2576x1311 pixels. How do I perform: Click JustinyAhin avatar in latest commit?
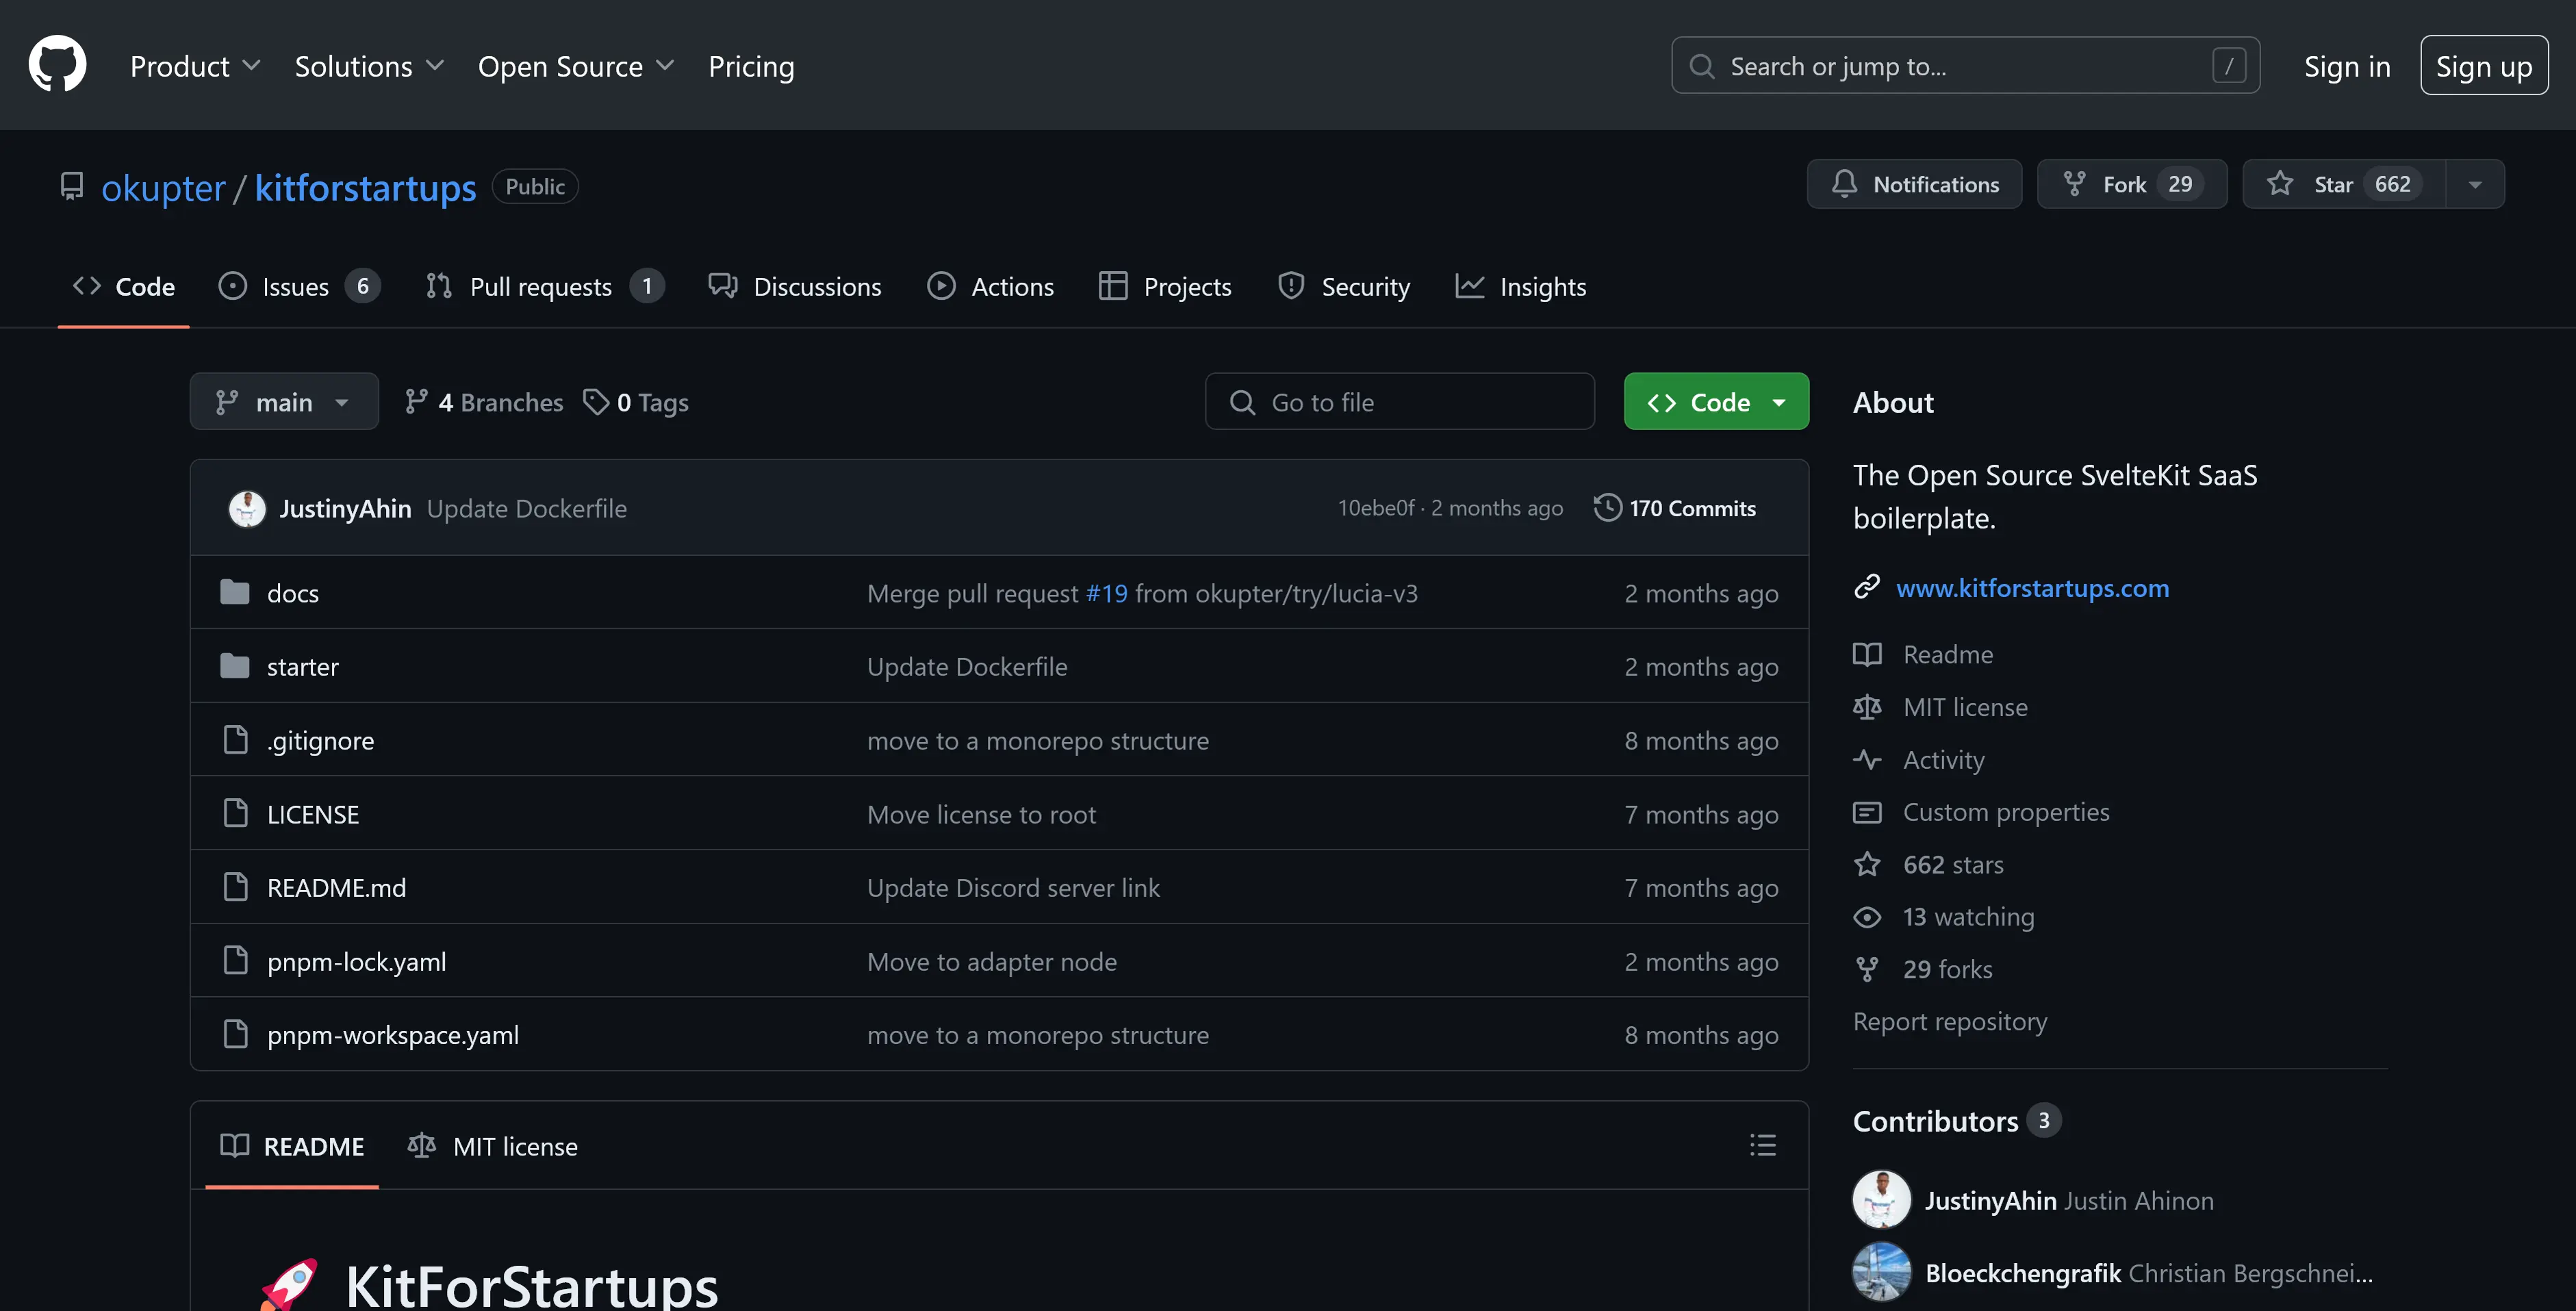pos(247,508)
